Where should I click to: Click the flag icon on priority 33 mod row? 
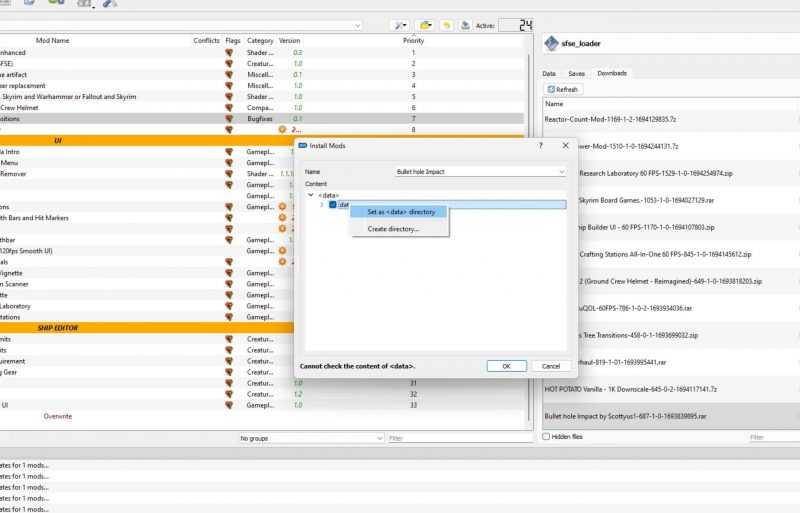coord(229,405)
